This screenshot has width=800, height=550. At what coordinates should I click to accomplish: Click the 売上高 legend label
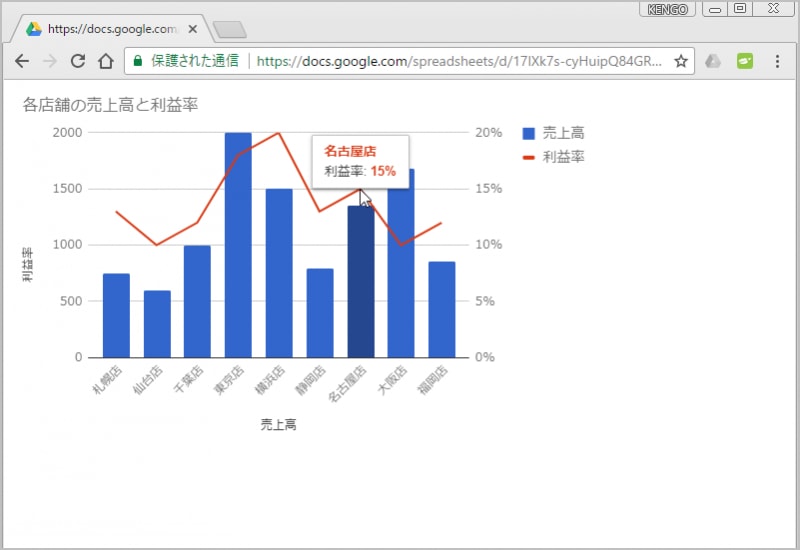563,133
